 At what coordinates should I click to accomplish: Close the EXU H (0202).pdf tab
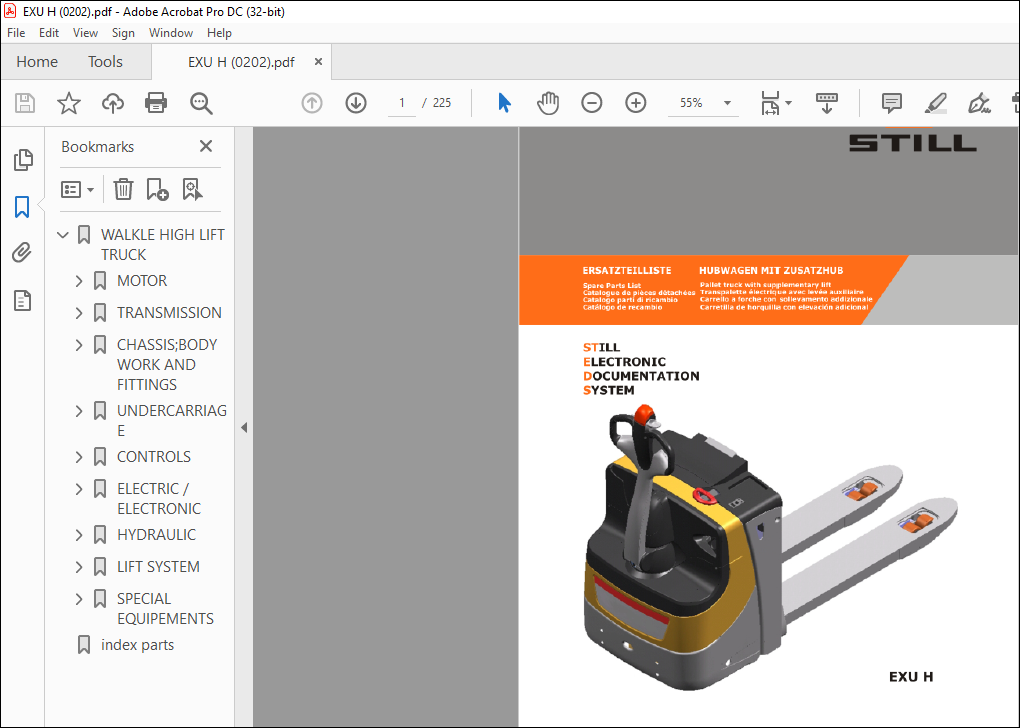coord(318,61)
